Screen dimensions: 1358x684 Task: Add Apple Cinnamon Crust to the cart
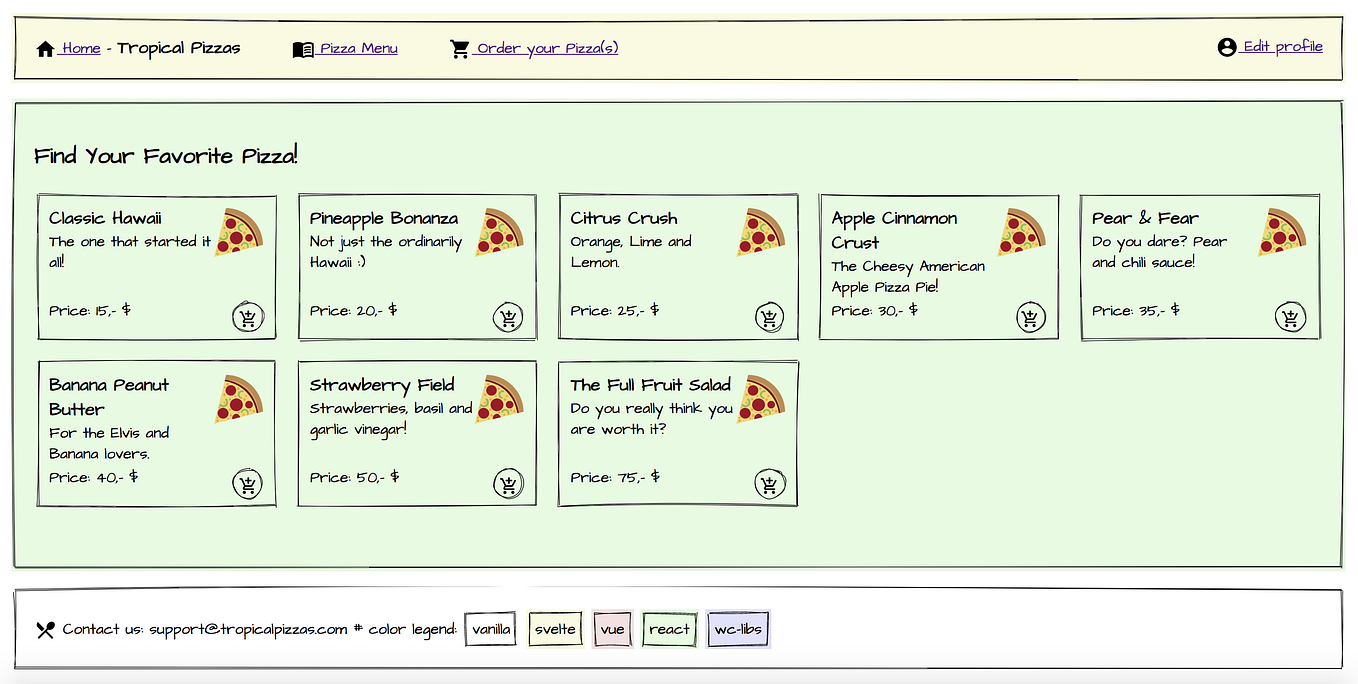(x=1029, y=317)
